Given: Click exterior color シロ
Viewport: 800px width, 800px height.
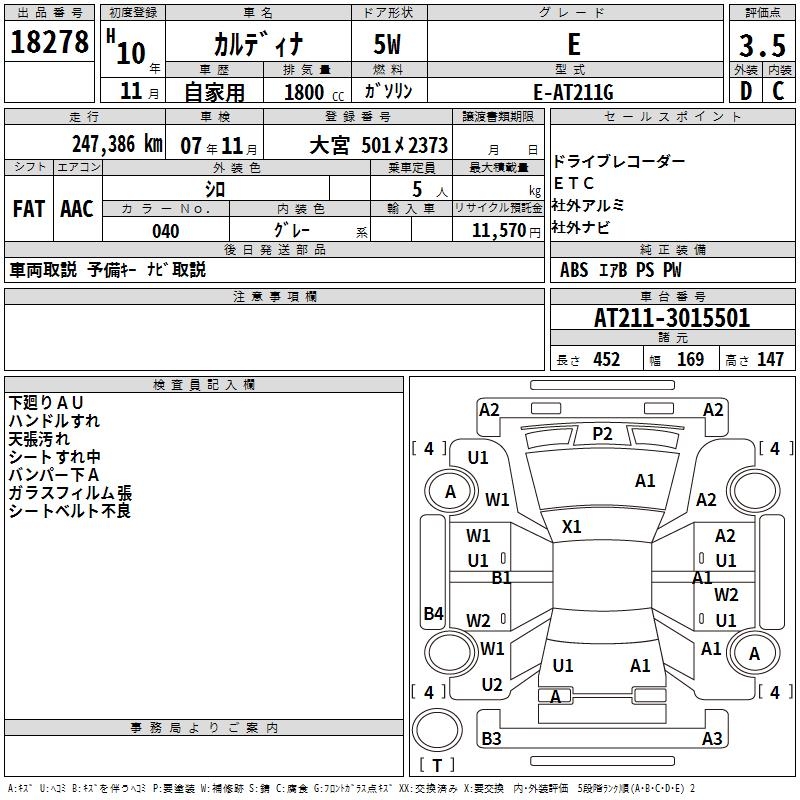Looking at the screenshot, I should pos(215,189).
